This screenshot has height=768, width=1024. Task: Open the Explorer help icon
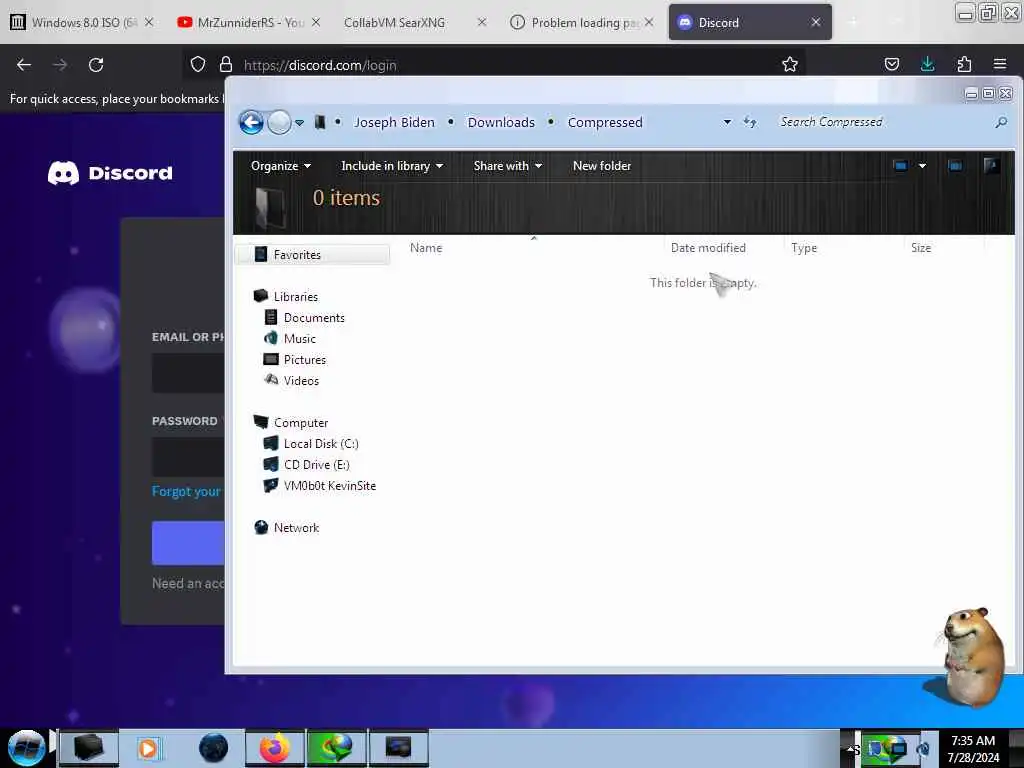point(991,166)
